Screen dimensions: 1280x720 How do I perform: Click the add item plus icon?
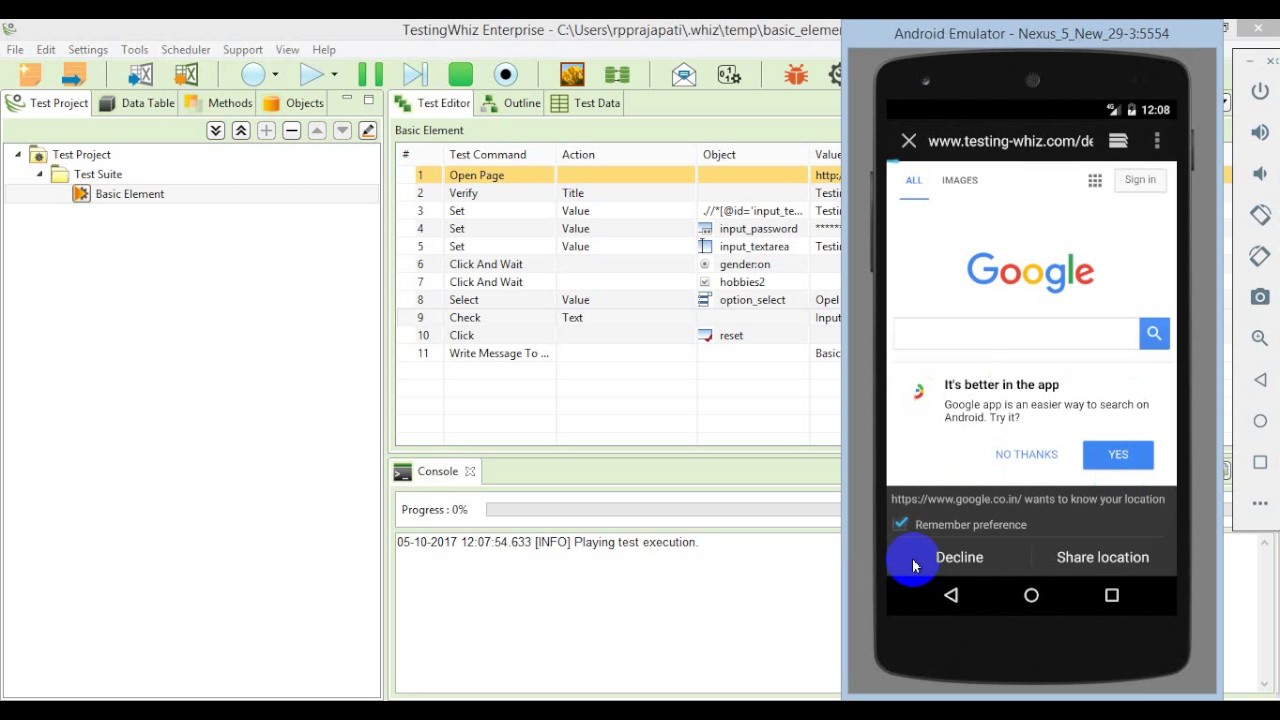(x=266, y=131)
